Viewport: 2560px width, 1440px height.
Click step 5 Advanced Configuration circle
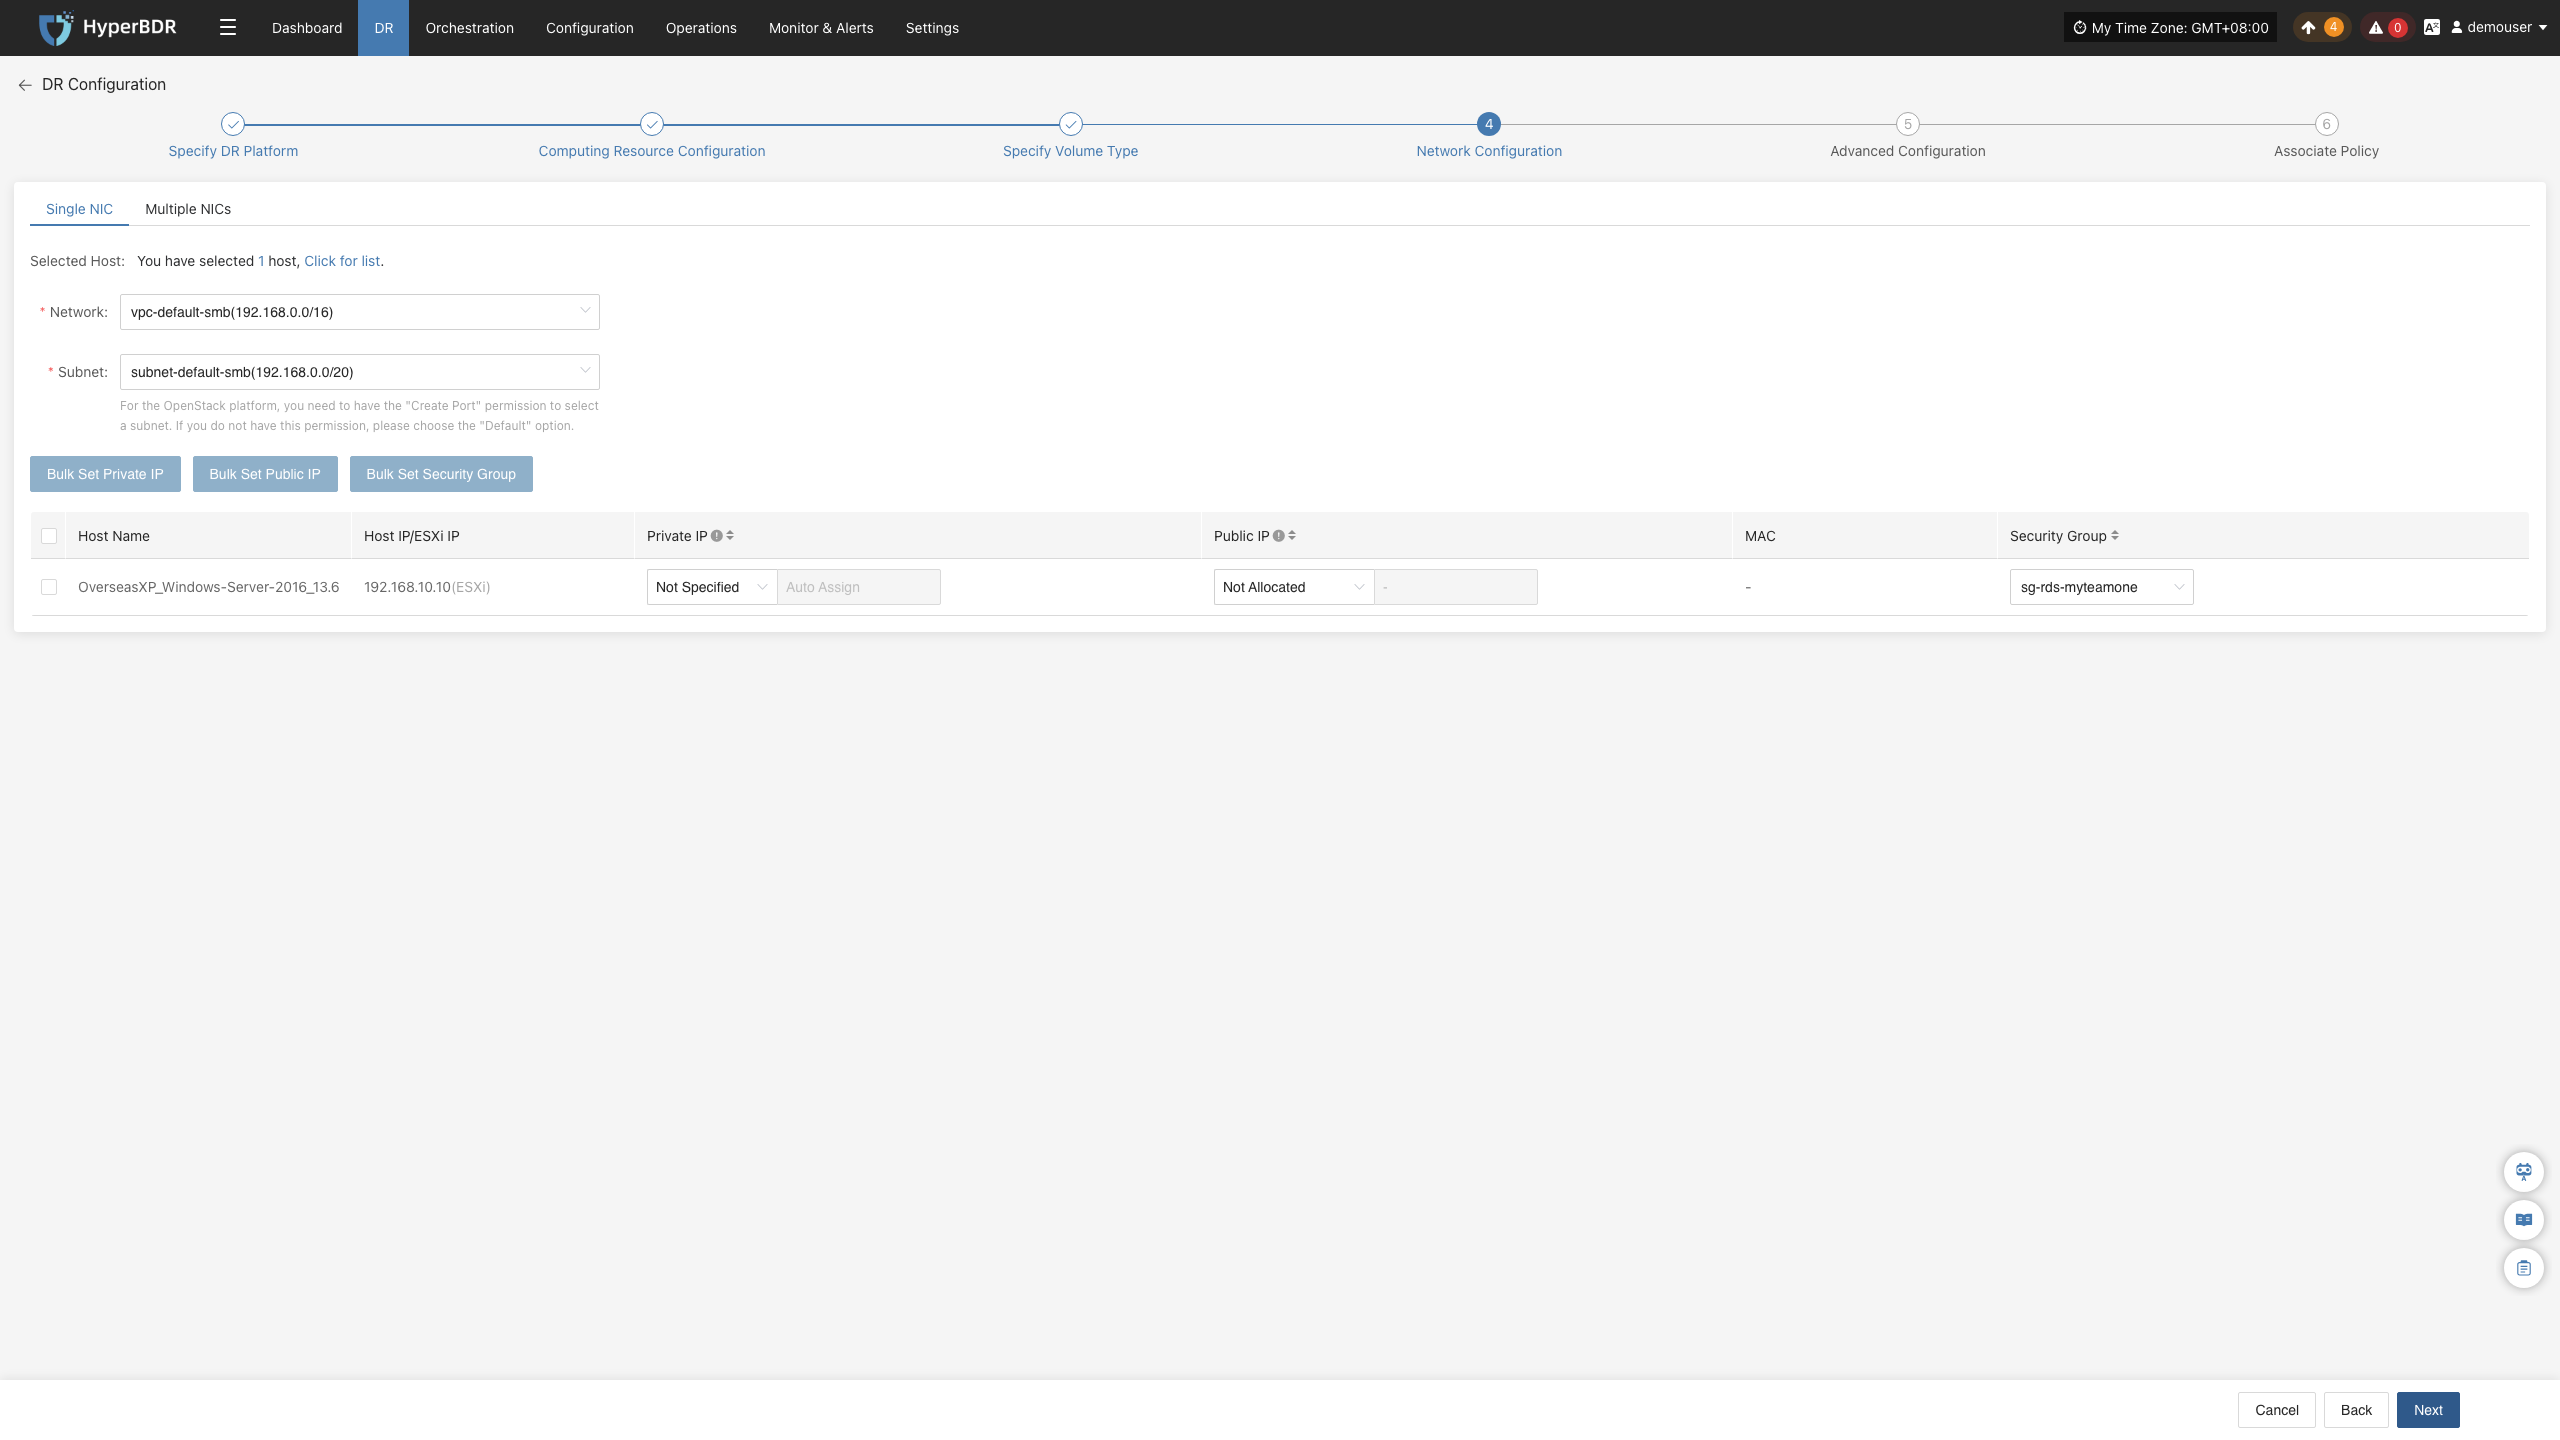click(x=1908, y=124)
